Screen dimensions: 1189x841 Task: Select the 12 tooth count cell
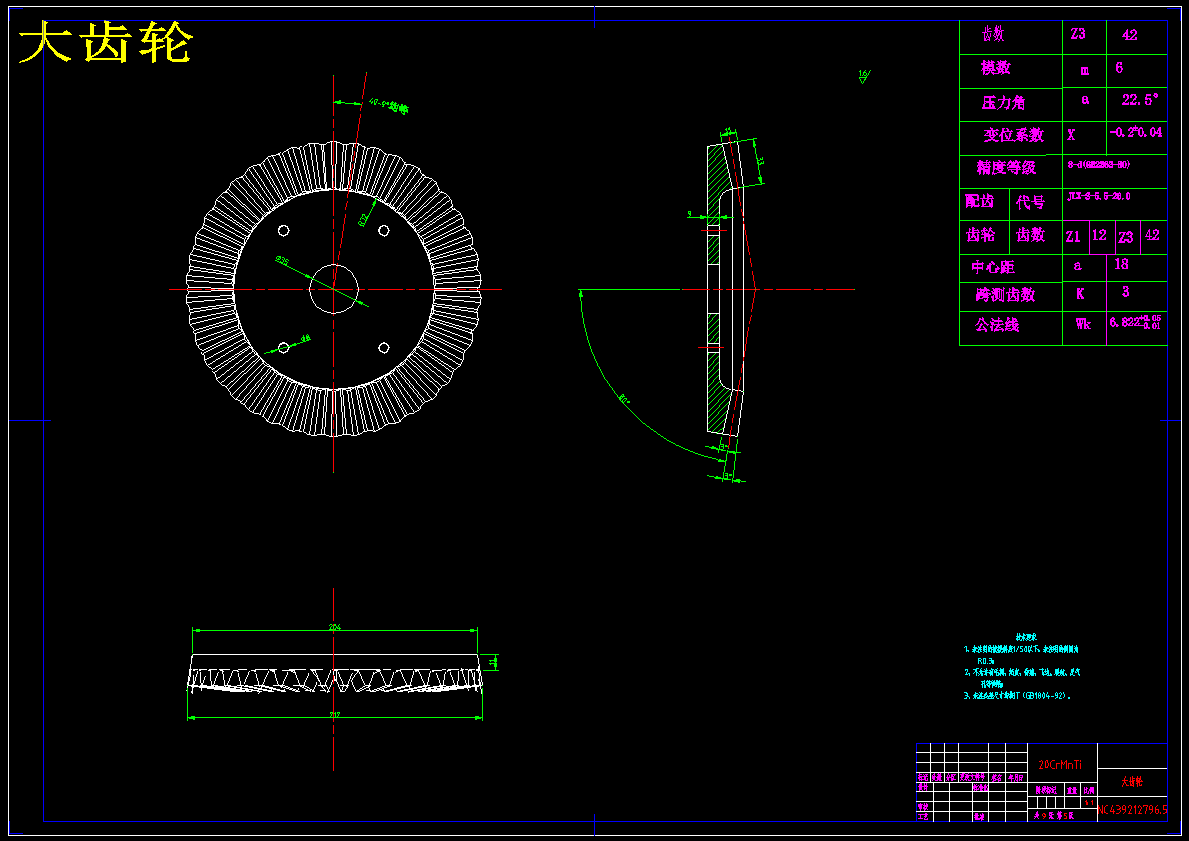(1100, 235)
